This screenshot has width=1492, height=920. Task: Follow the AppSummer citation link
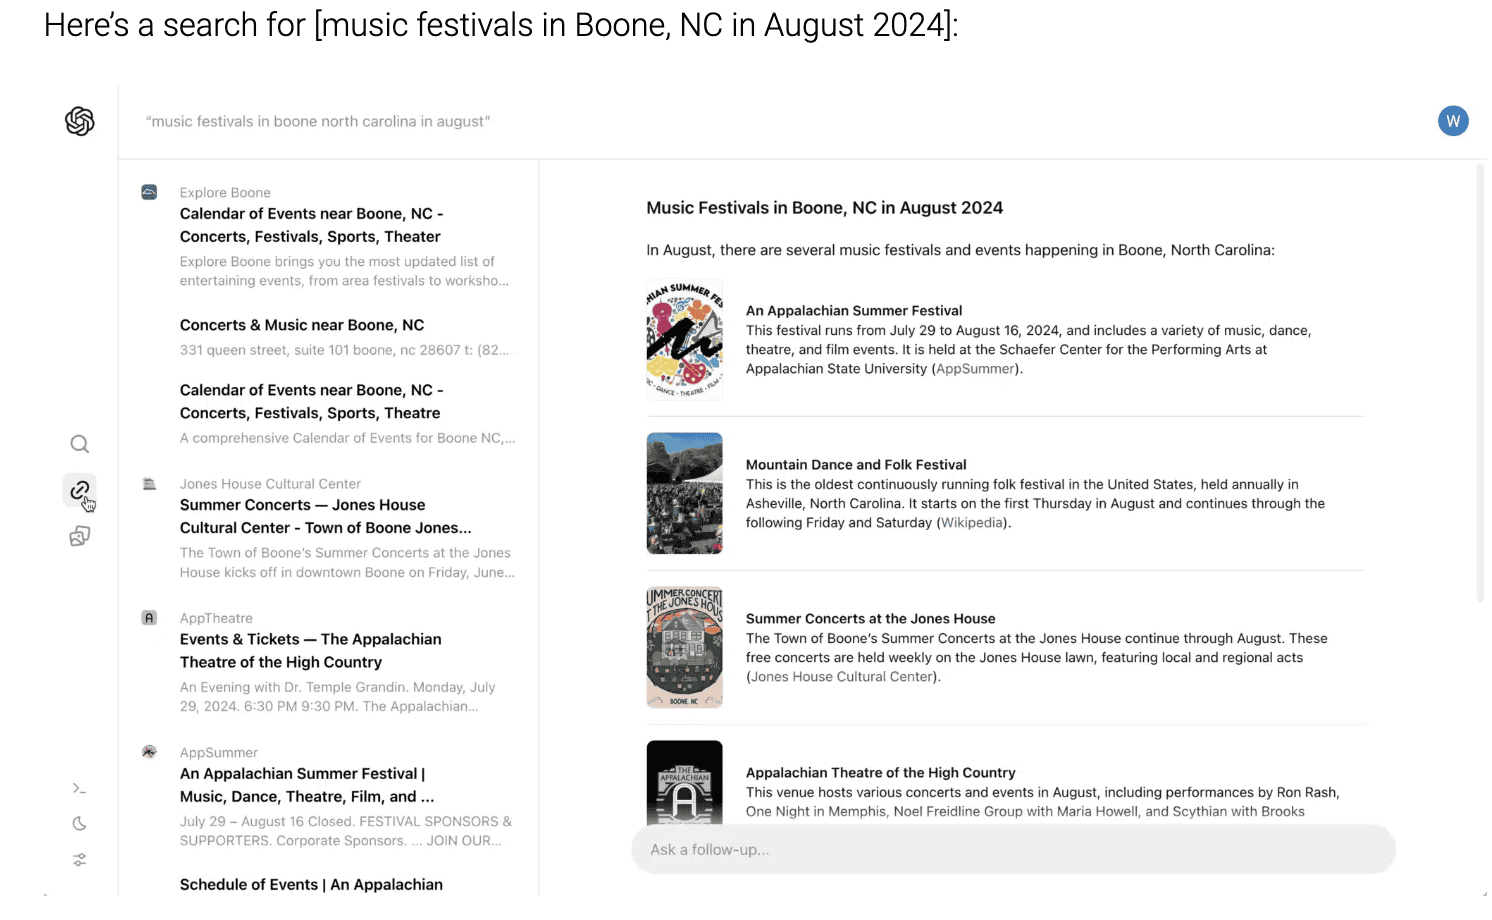pos(975,369)
